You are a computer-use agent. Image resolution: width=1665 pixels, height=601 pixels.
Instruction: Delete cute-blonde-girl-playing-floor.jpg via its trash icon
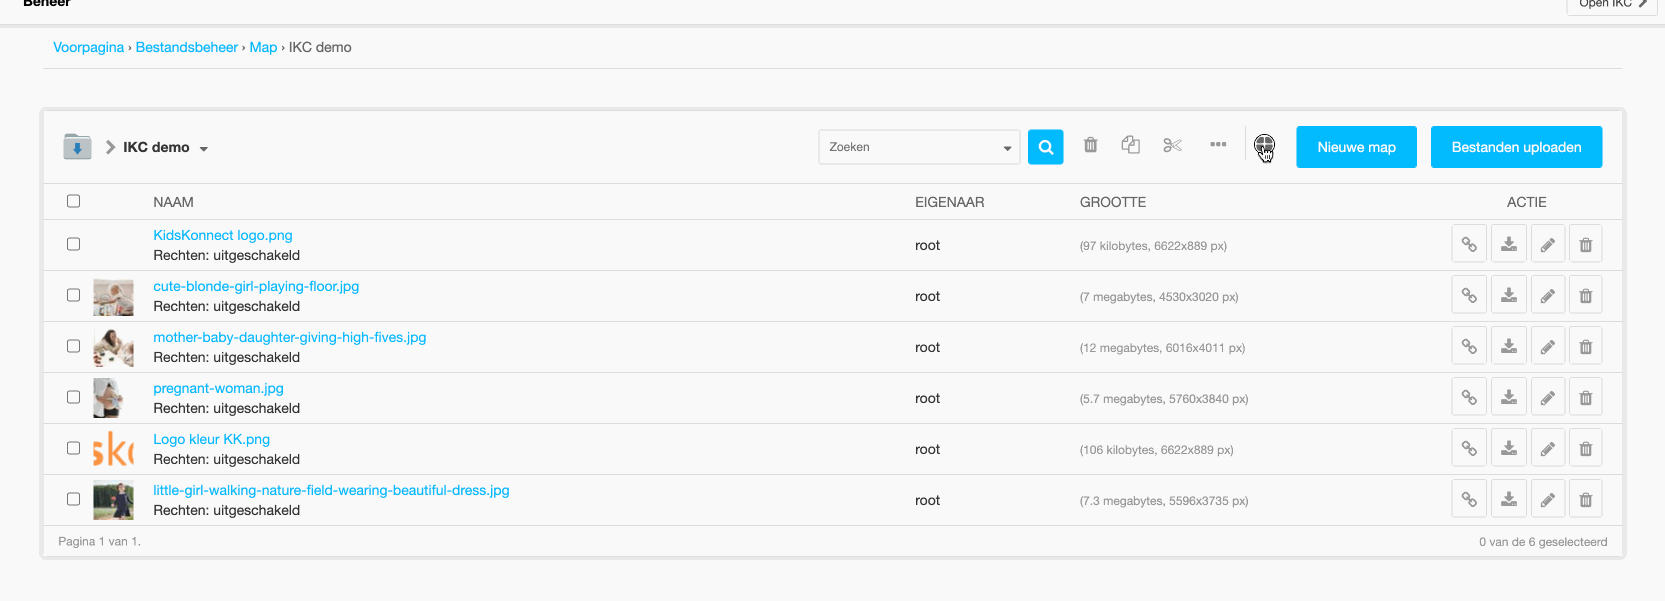pyautogui.click(x=1585, y=296)
